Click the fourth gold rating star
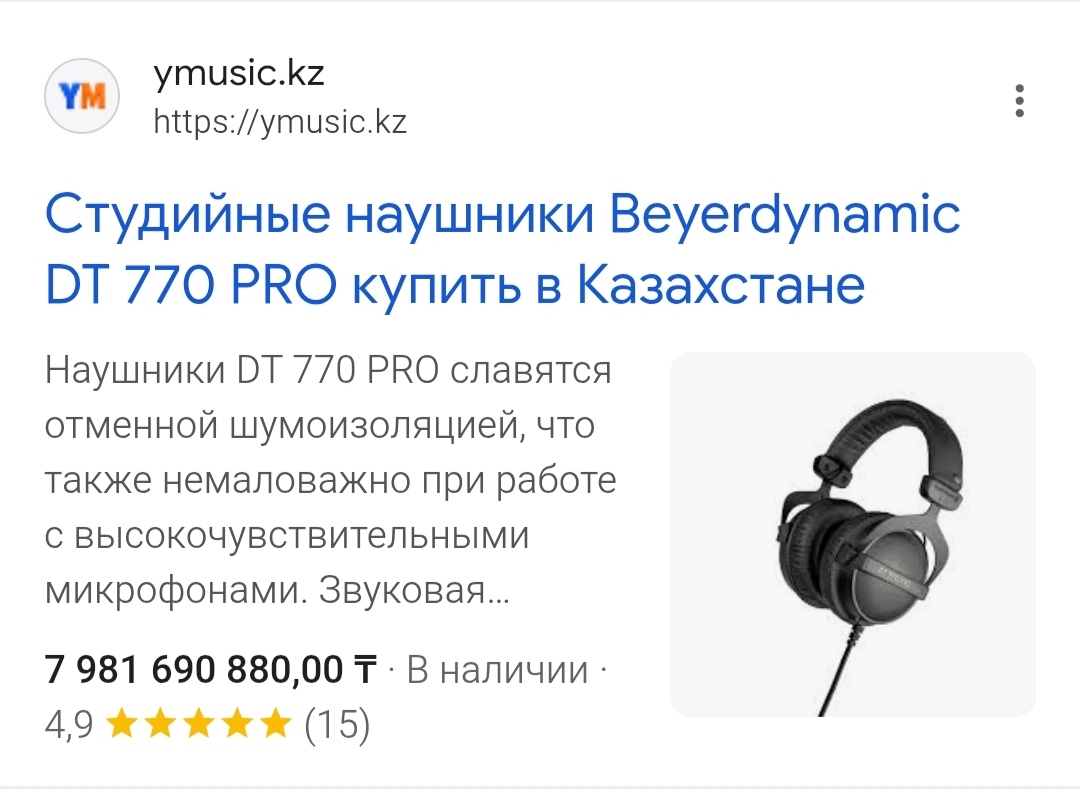 [238, 724]
